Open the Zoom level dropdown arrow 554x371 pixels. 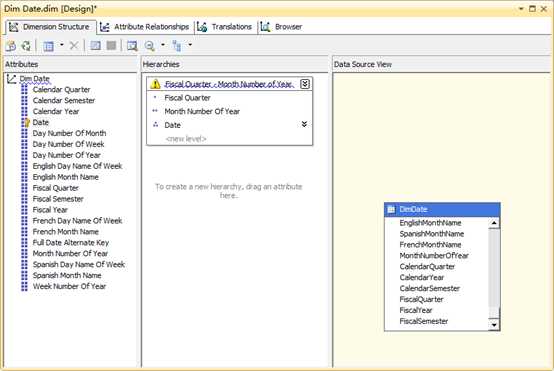click(x=163, y=45)
